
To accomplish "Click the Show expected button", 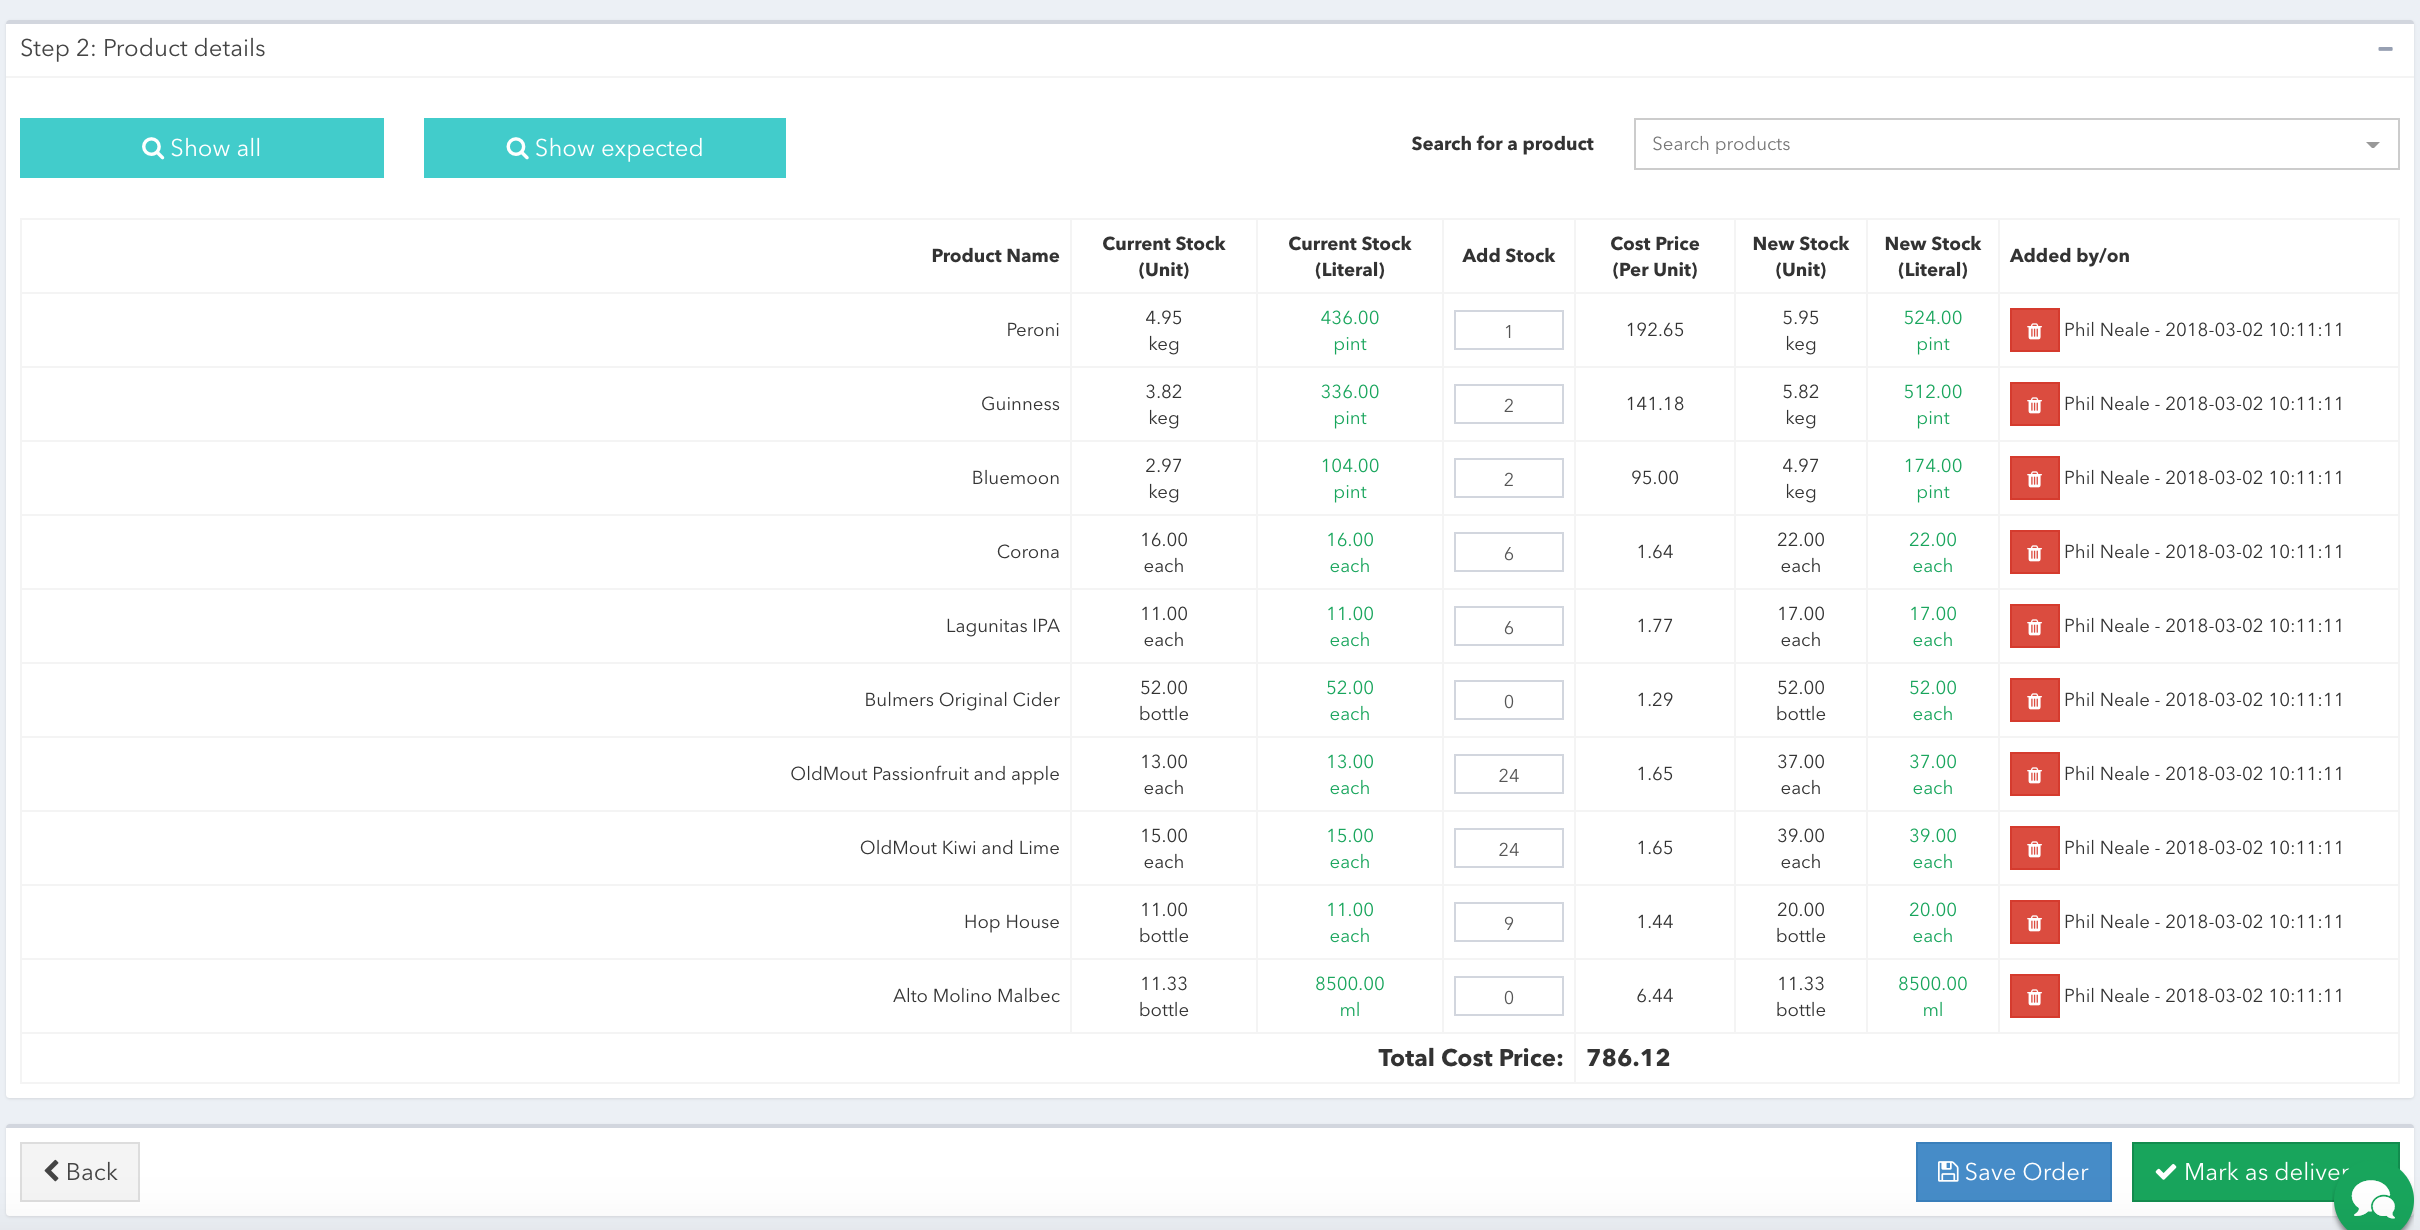I will tap(604, 148).
